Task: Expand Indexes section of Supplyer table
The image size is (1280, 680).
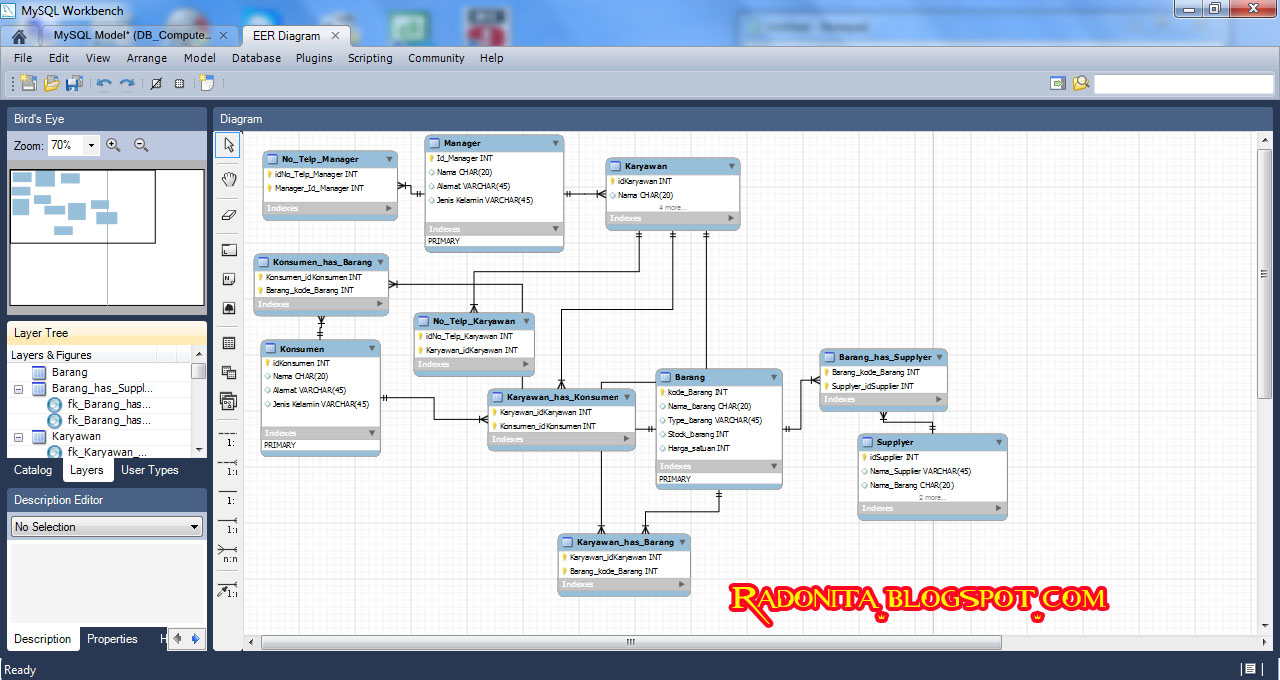Action: [x=998, y=509]
